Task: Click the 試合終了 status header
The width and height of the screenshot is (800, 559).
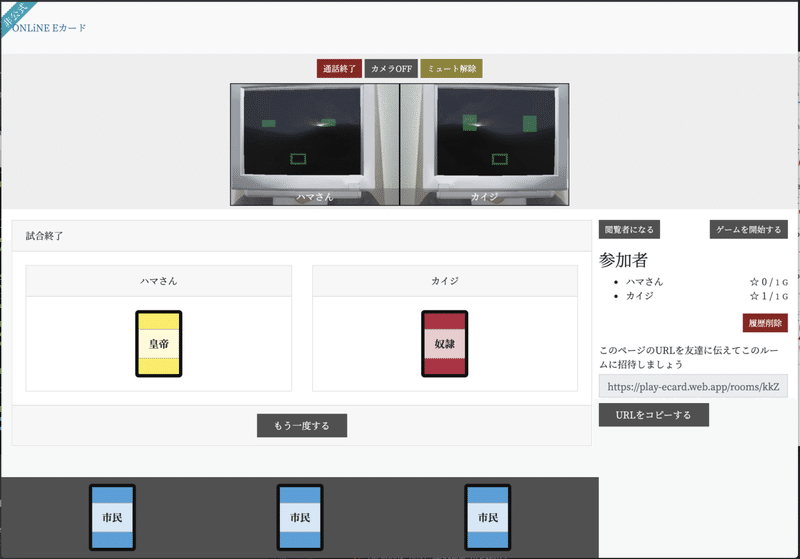Action: point(302,236)
